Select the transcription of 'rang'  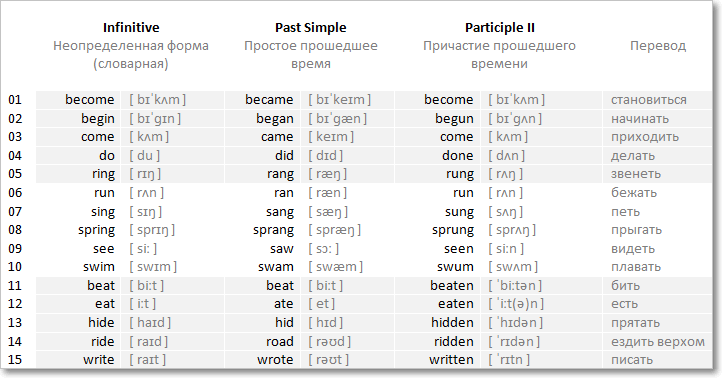click(x=328, y=174)
